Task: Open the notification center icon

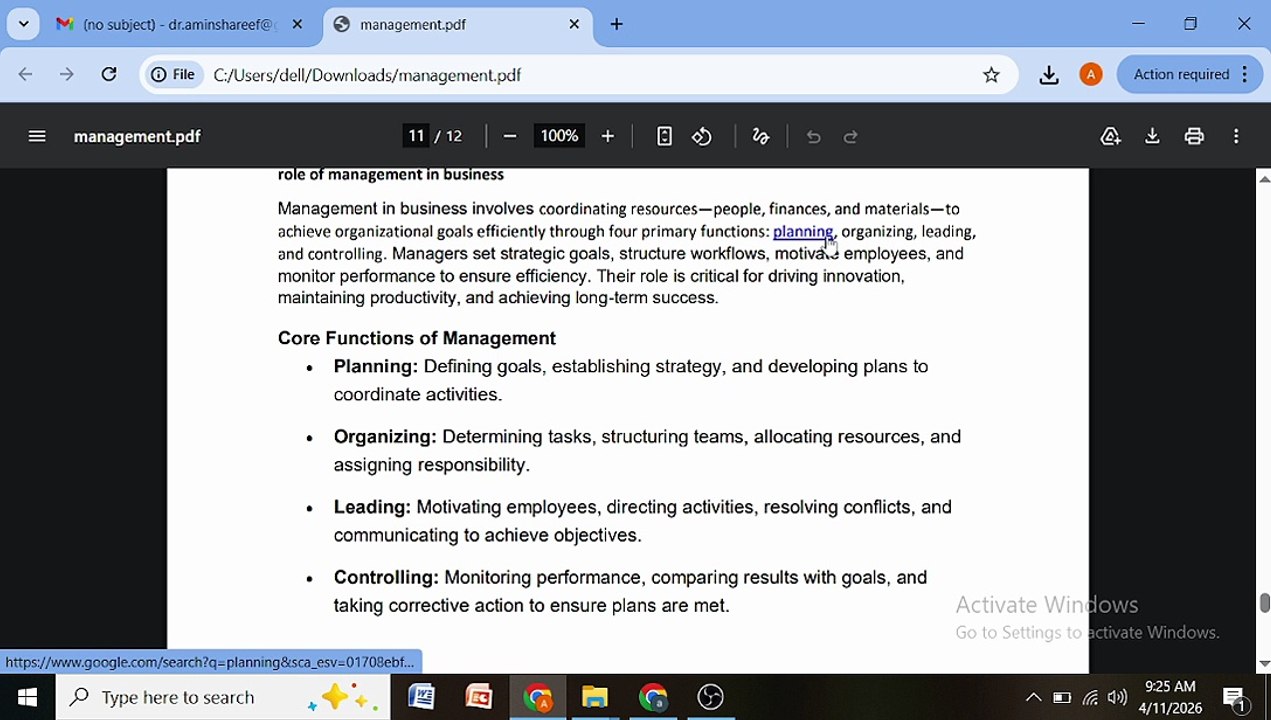Action: point(1234,697)
